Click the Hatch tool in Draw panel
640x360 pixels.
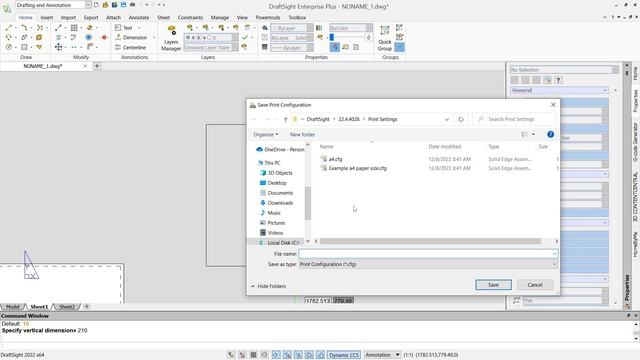point(24,47)
